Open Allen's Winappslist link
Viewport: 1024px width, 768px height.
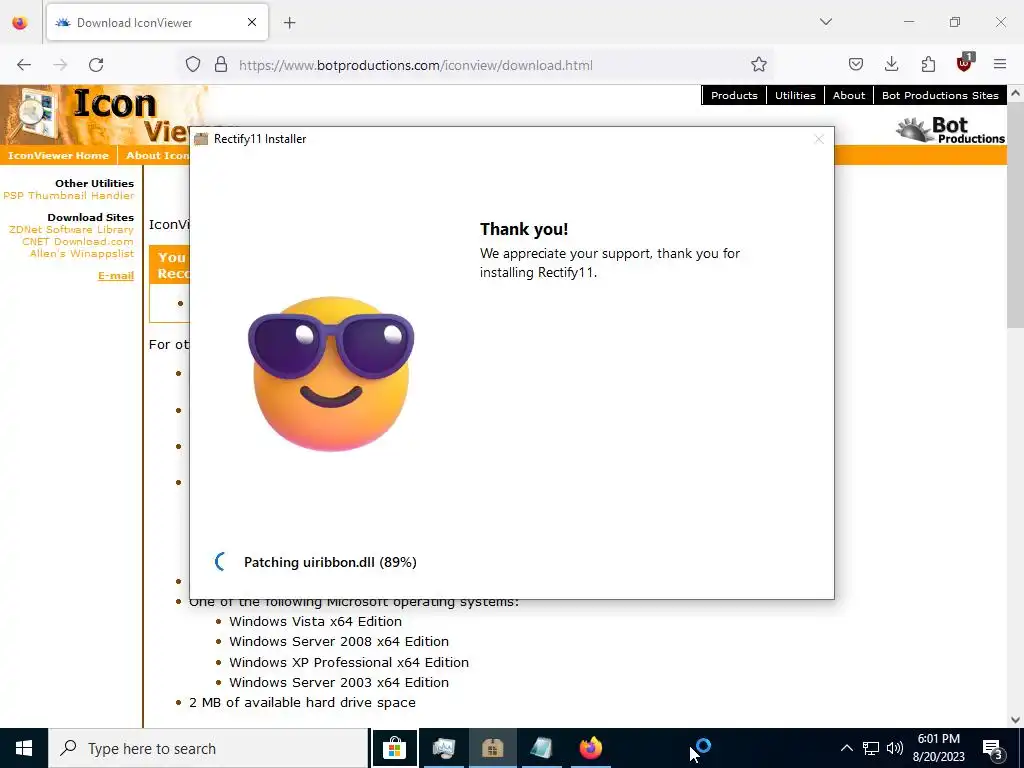(x=82, y=253)
